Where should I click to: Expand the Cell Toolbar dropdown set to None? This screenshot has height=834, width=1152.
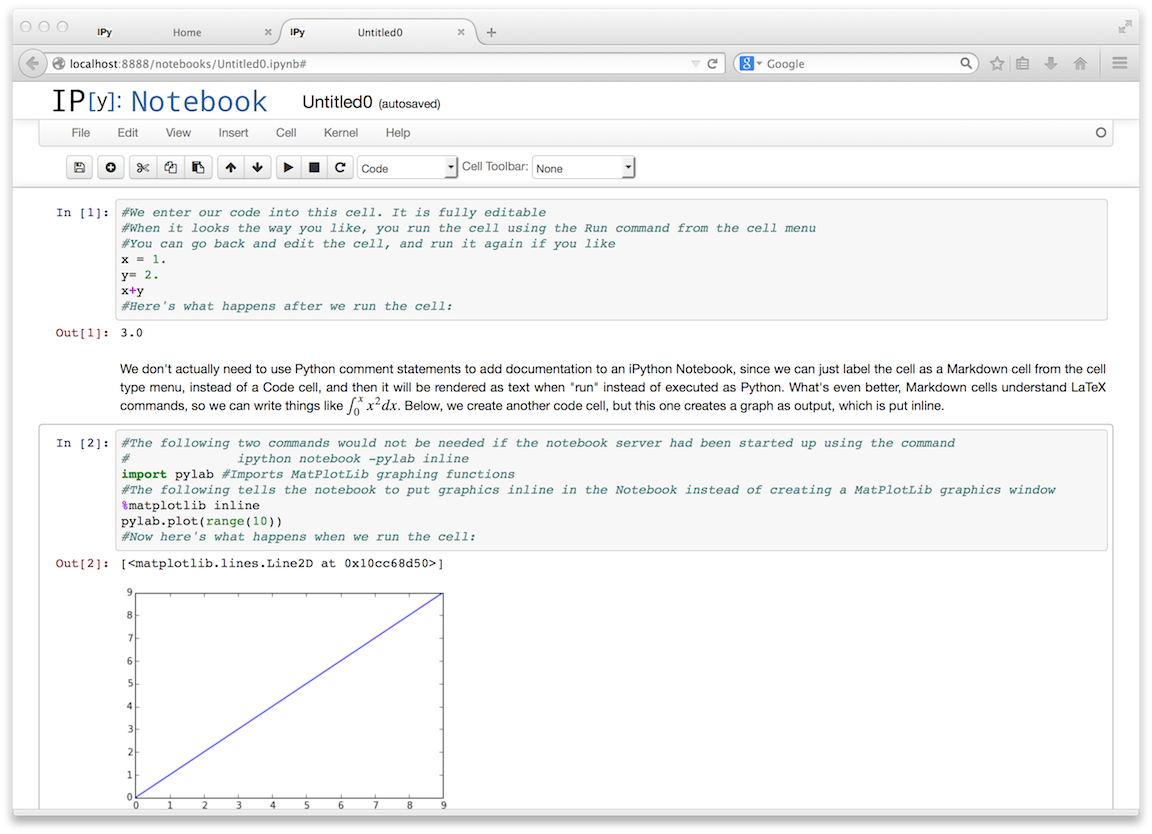click(x=583, y=168)
